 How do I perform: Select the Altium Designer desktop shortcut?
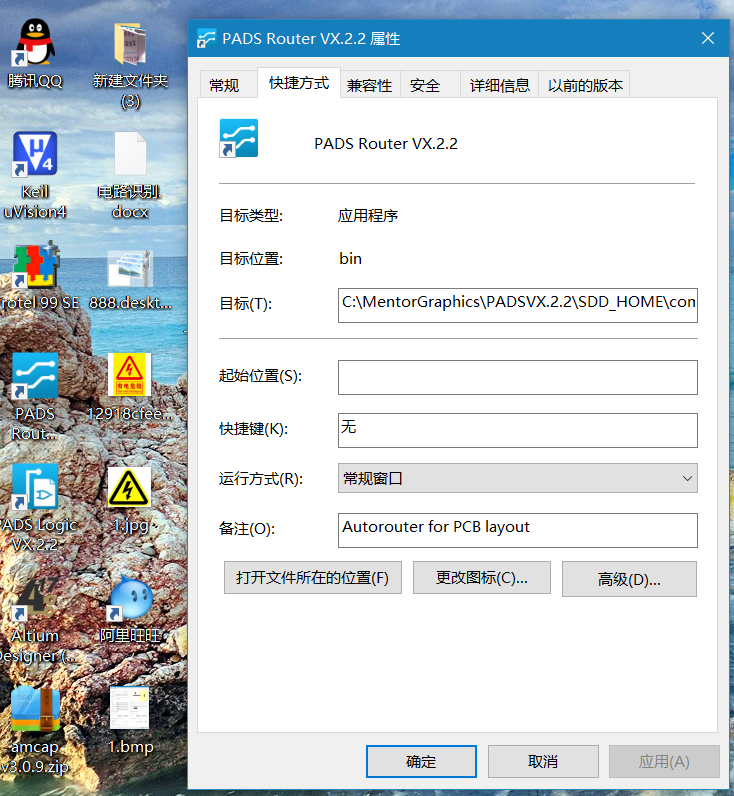[35, 600]
